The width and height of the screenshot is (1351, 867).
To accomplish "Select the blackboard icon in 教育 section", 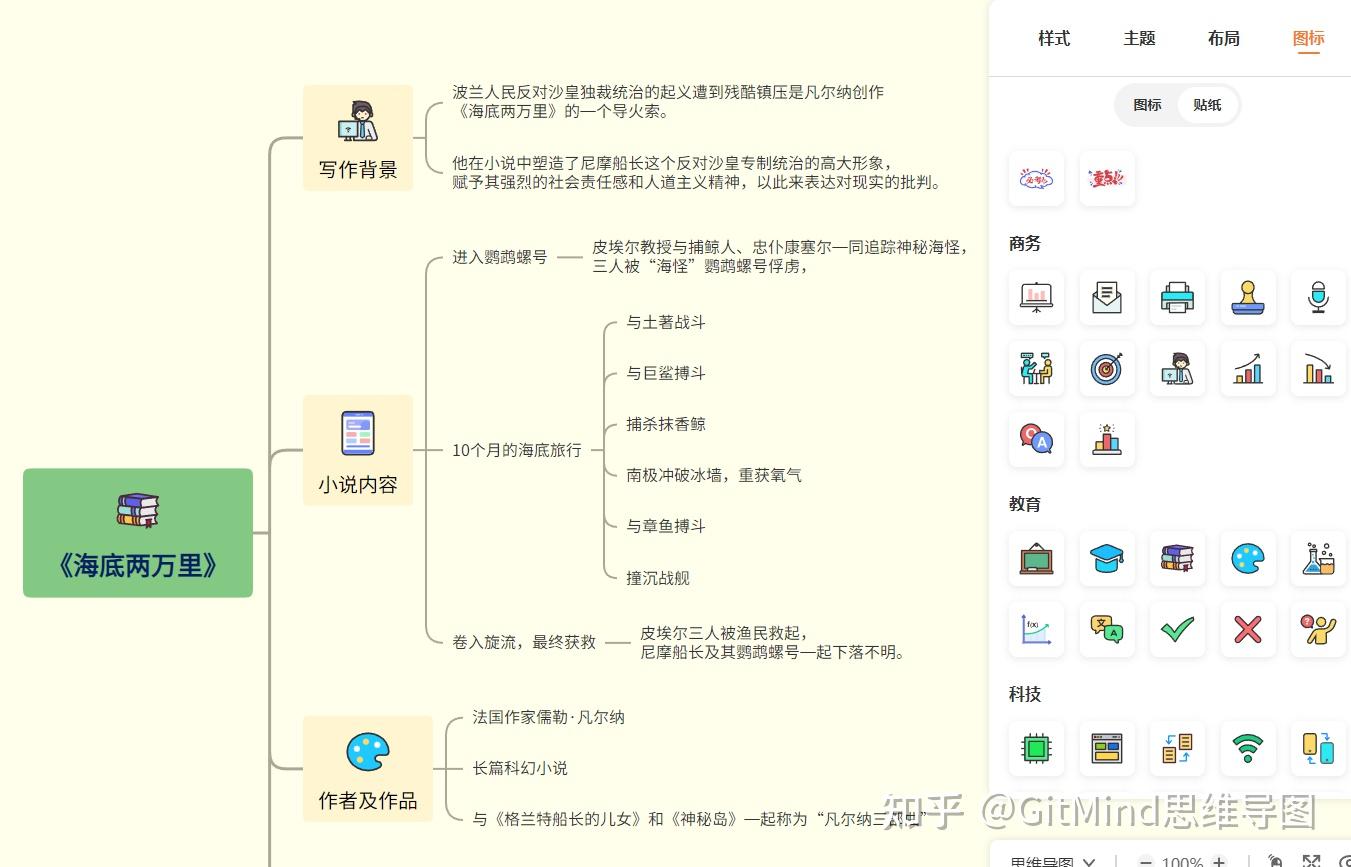I will [1036, 559].
